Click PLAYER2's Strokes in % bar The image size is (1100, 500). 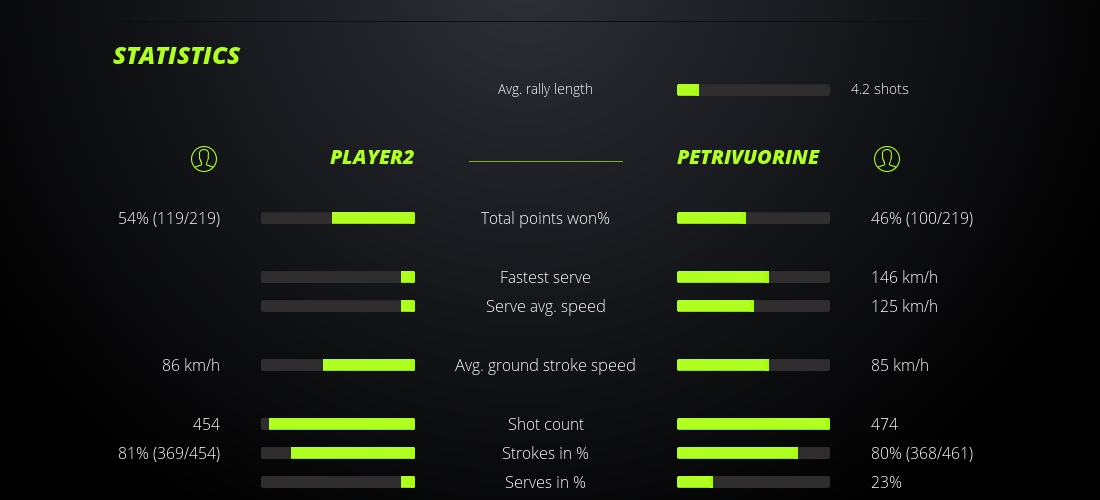(x=338, y=453)
